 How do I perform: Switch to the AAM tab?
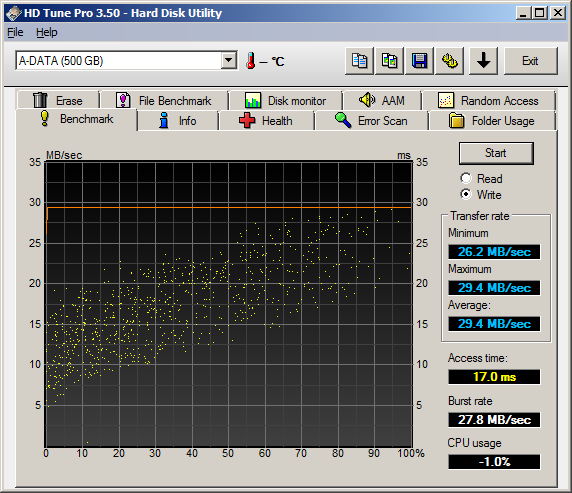pos(382,100)
